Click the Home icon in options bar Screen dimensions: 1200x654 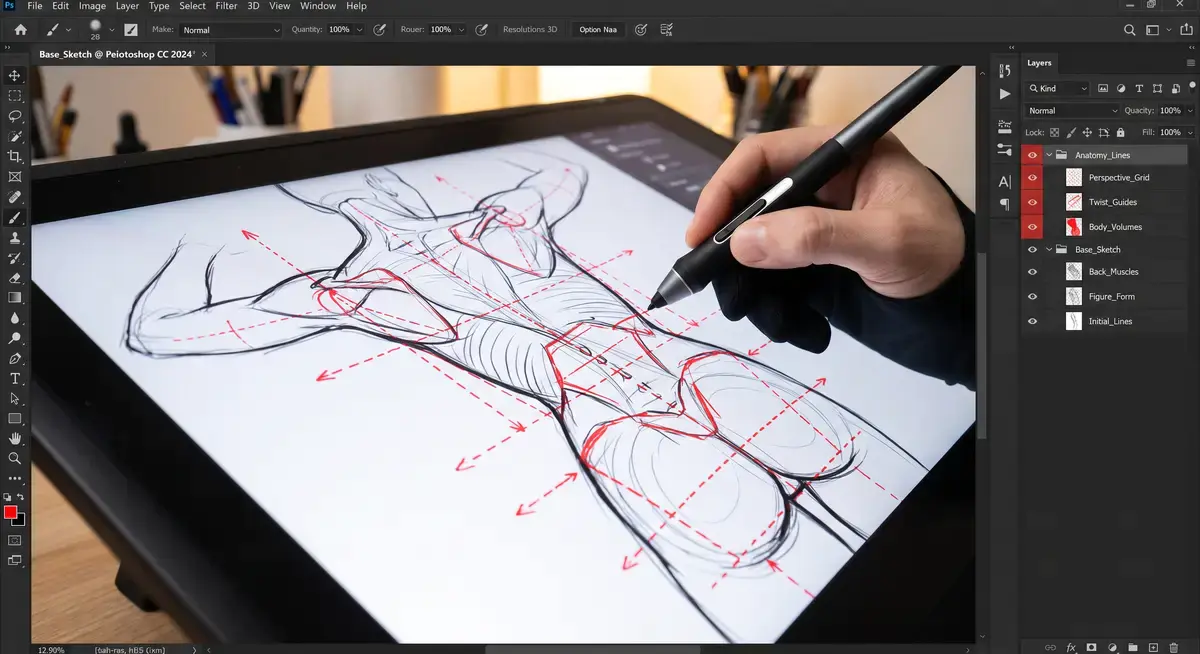20,29
